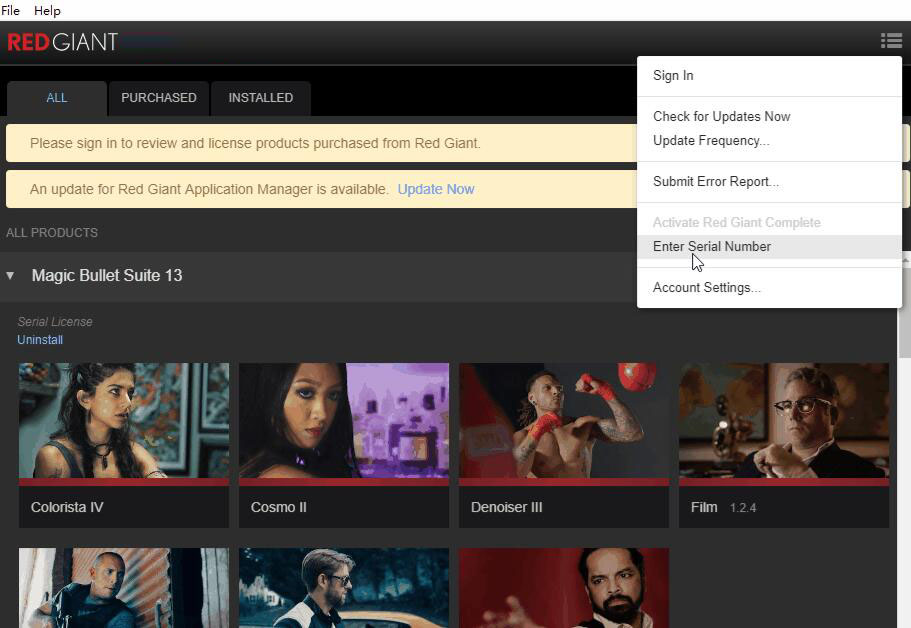This screenshot has height=628, width=911.
Task: Click the Cosmo II product name
Action: point(279,507)
